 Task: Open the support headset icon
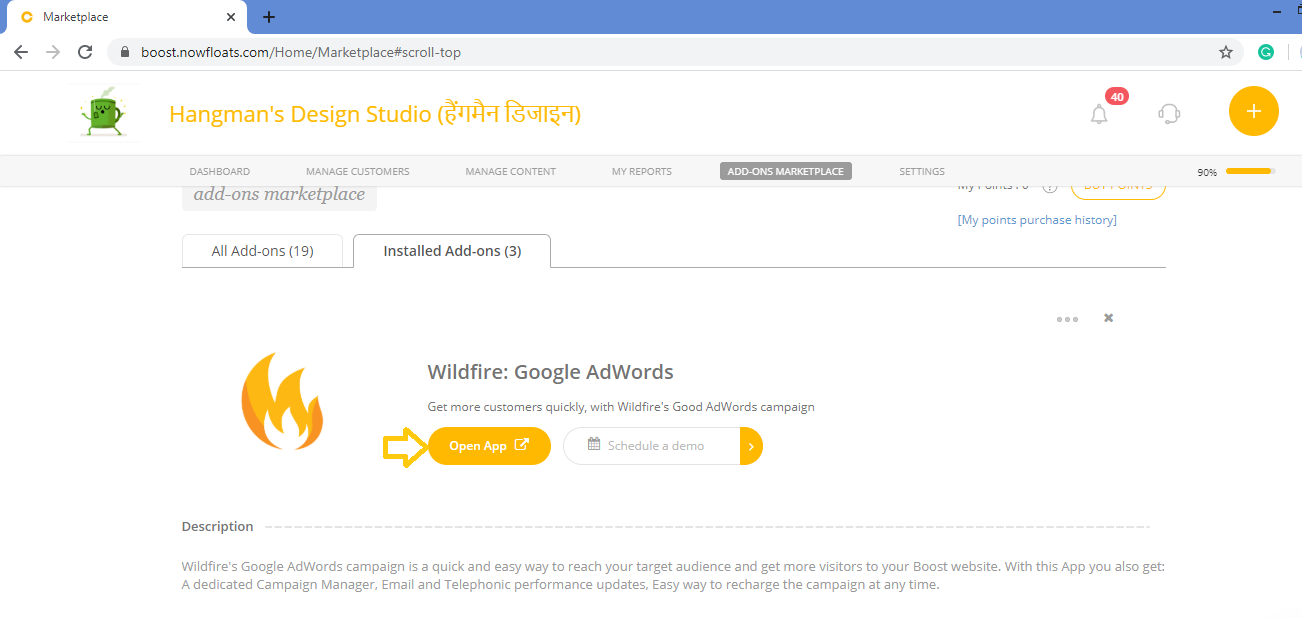pos(1169,113)
